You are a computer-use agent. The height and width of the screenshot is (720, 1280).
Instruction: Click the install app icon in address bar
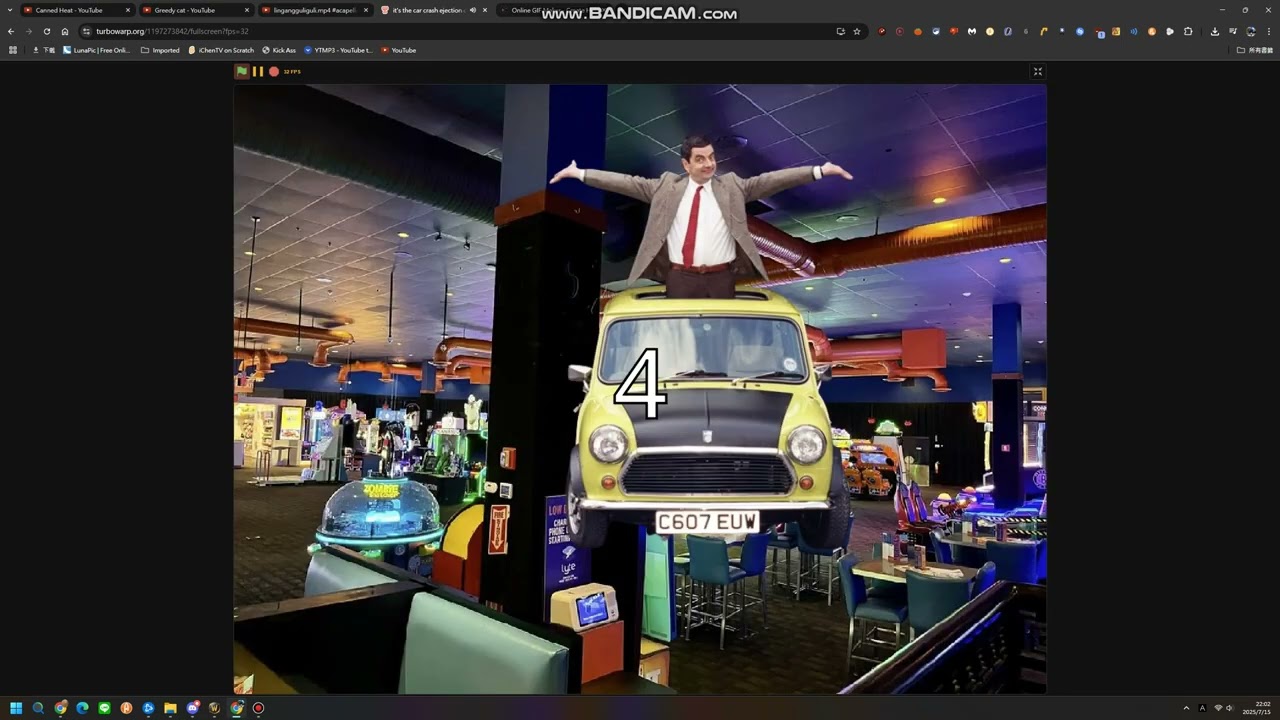point(841,31)
